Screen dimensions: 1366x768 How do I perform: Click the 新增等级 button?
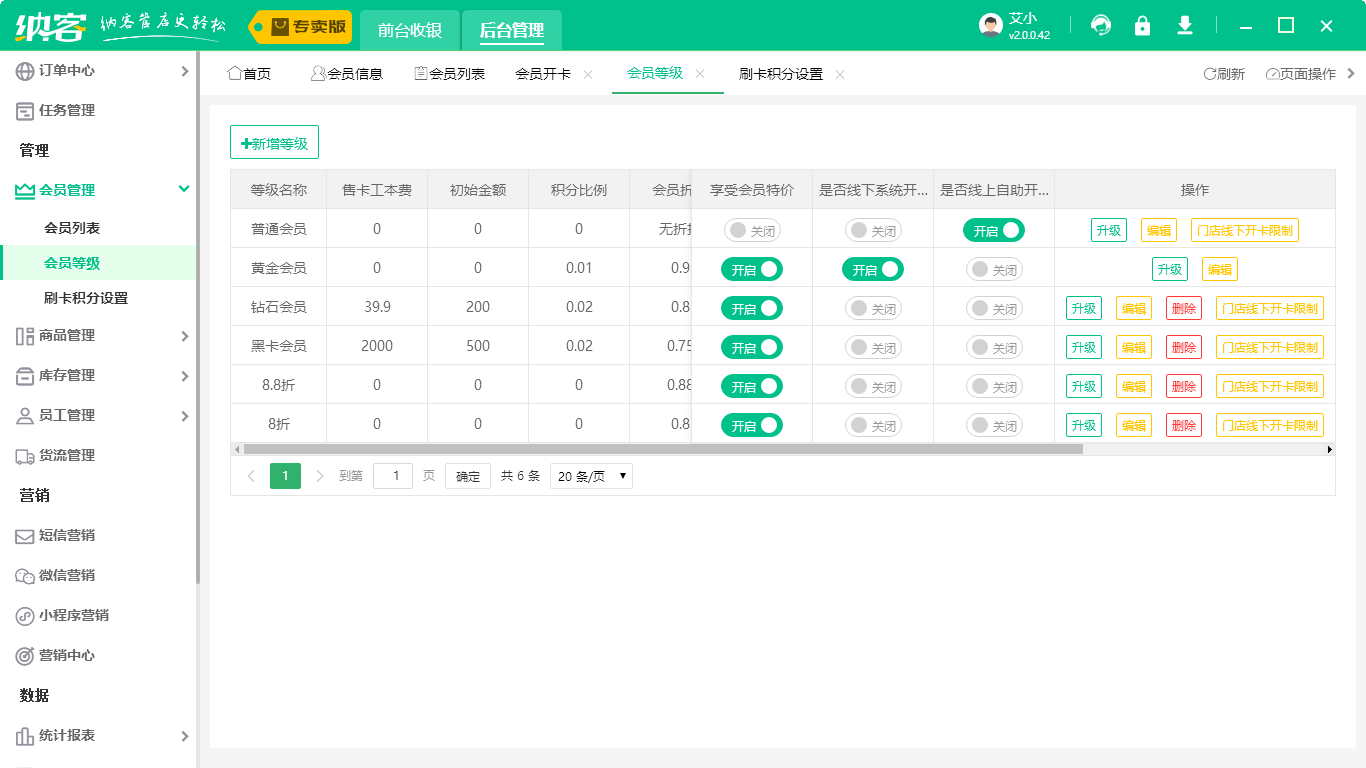274,143
